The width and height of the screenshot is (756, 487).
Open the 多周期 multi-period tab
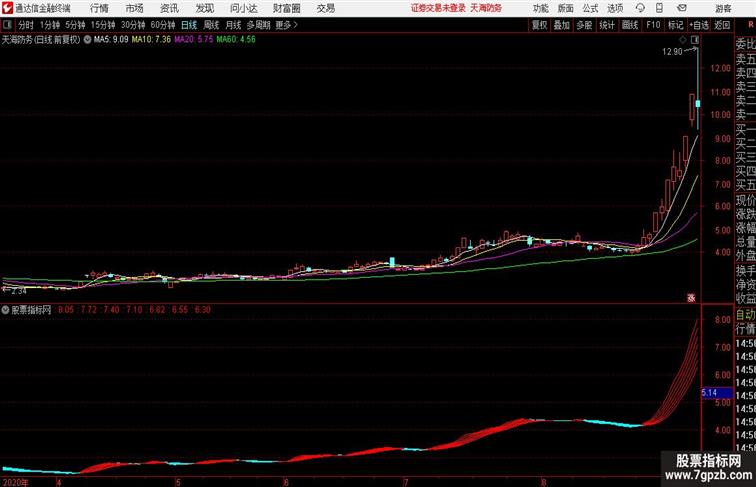point(258,25)
